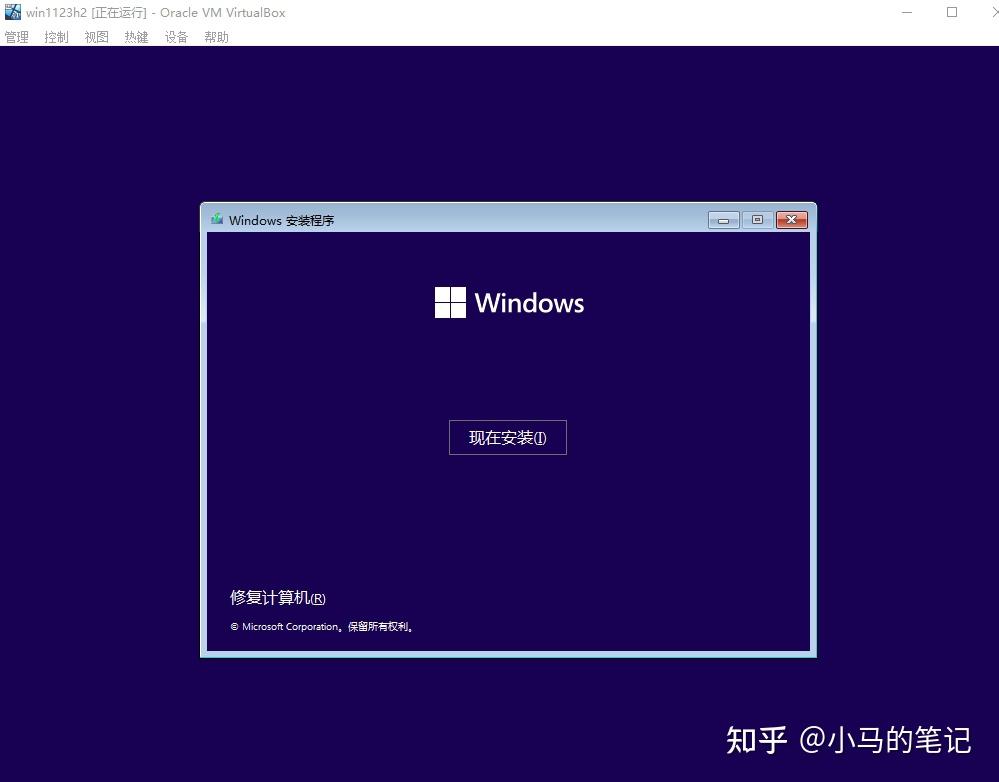Click the Windows logo above the Windows text

click(x=449, y=302)
